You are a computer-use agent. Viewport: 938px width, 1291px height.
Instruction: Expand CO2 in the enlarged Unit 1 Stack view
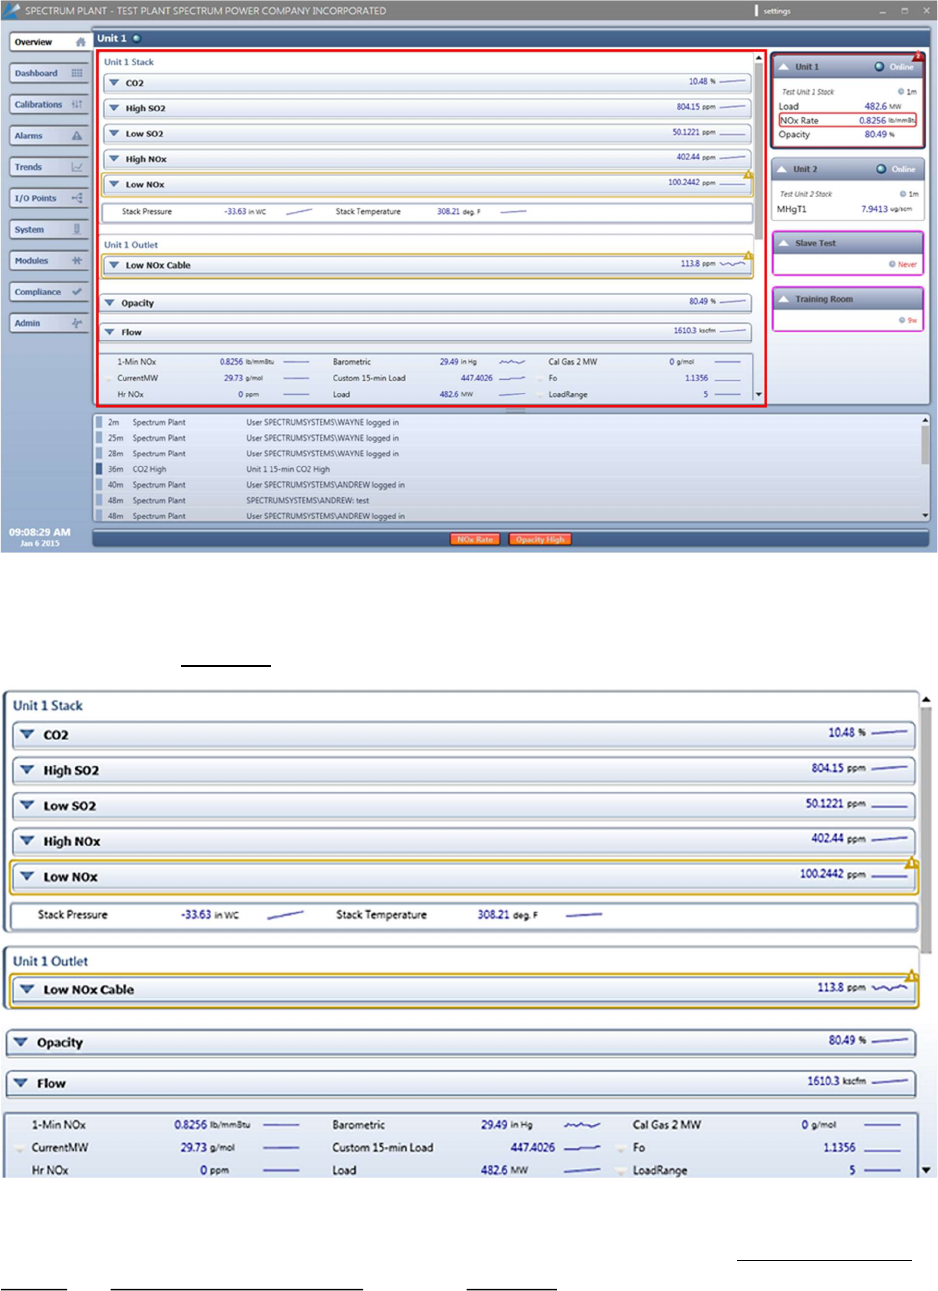(27, 734)
